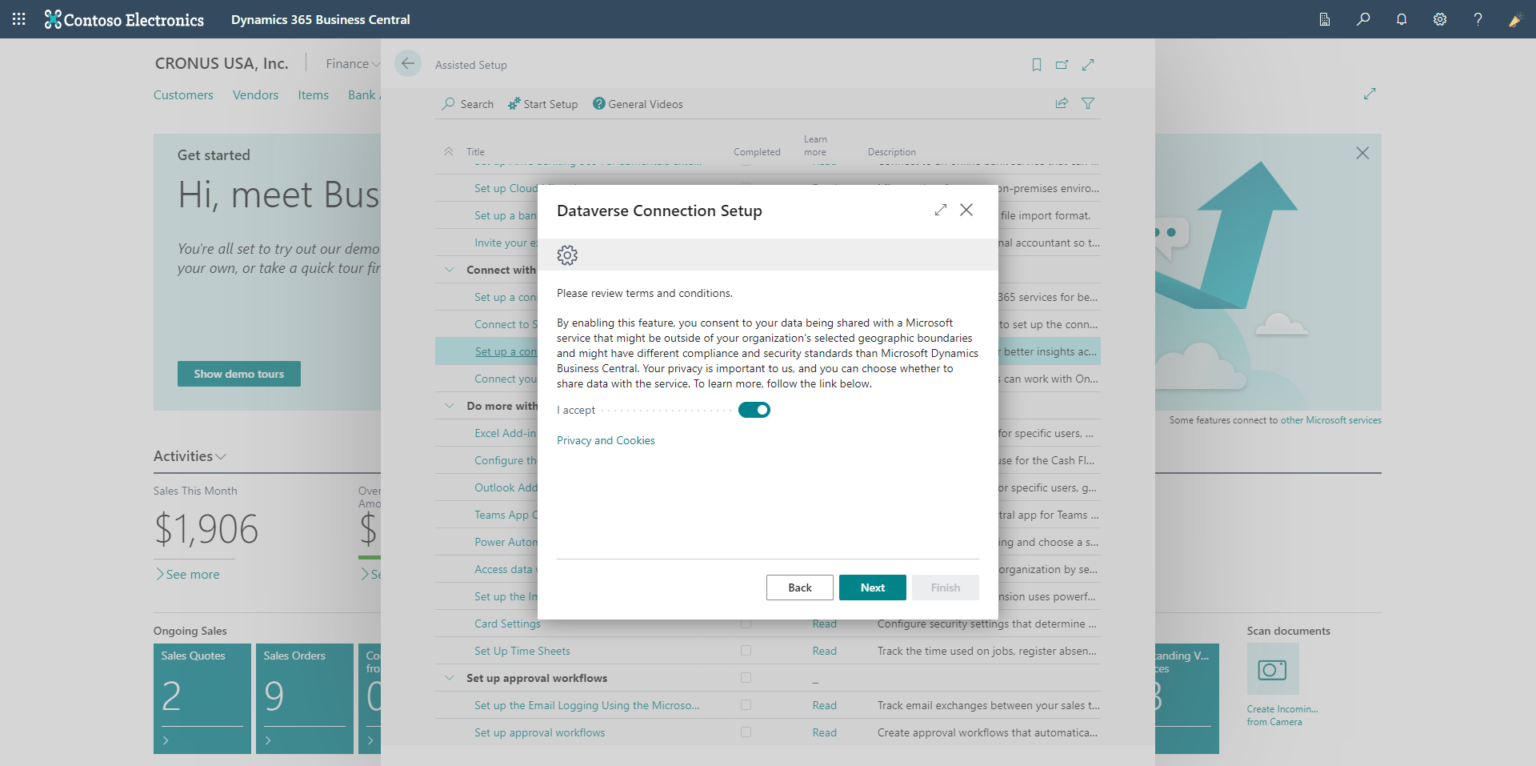The height and width of the screenshot is (766, 1536).
Task: Open the company environment icon
Action: 1324,19
